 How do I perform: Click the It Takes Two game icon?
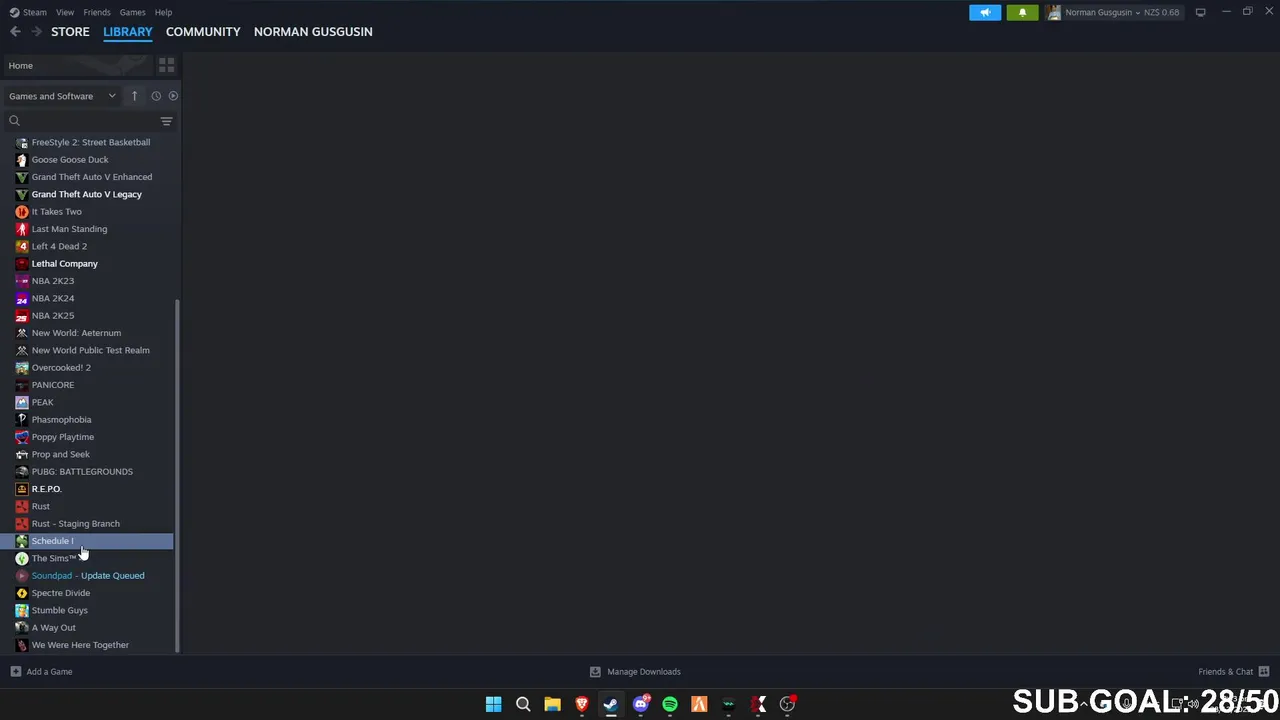click(22, 212)
